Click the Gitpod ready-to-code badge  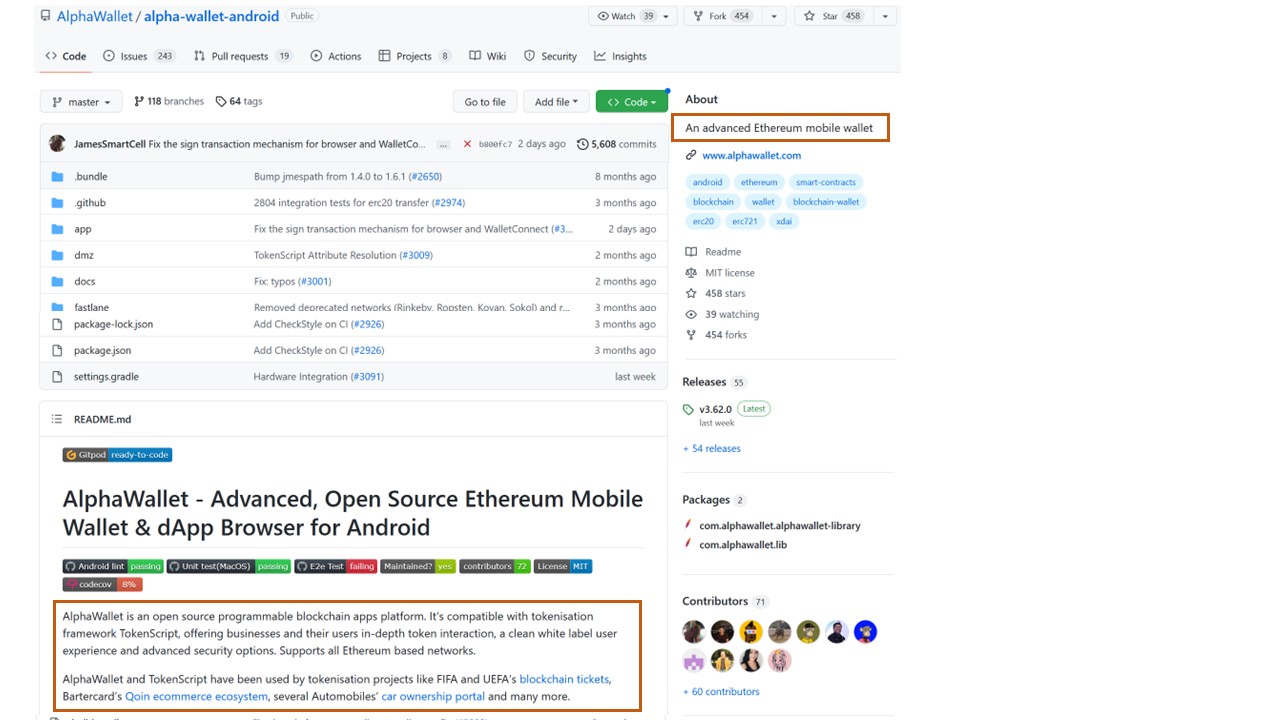pyautogui.click(x=117, y=455)
